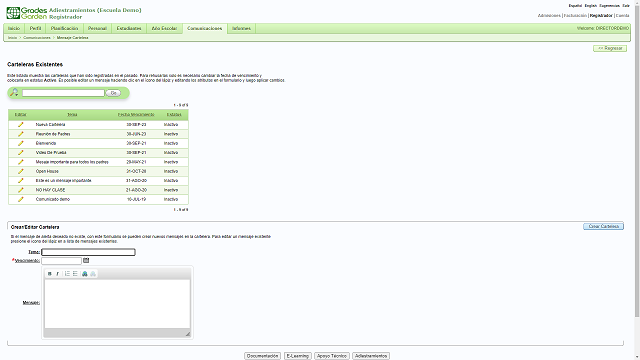Click the pencil icon for Comunicado demo

coord(20,199)
